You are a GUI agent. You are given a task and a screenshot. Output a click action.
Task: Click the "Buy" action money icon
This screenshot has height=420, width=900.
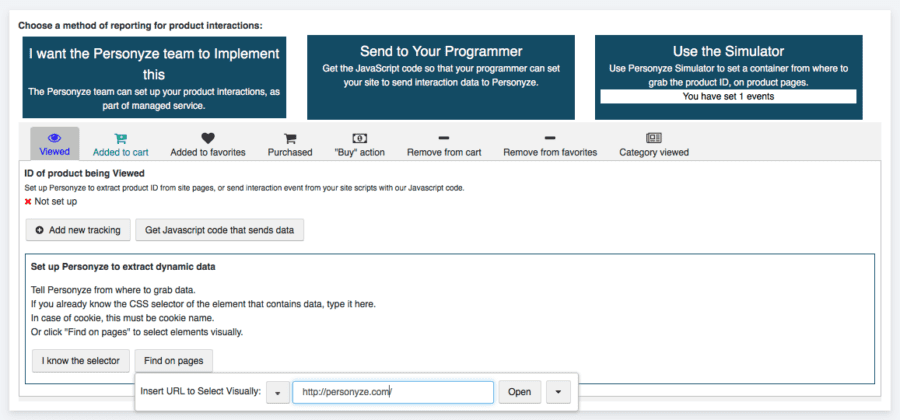[360, 138]
